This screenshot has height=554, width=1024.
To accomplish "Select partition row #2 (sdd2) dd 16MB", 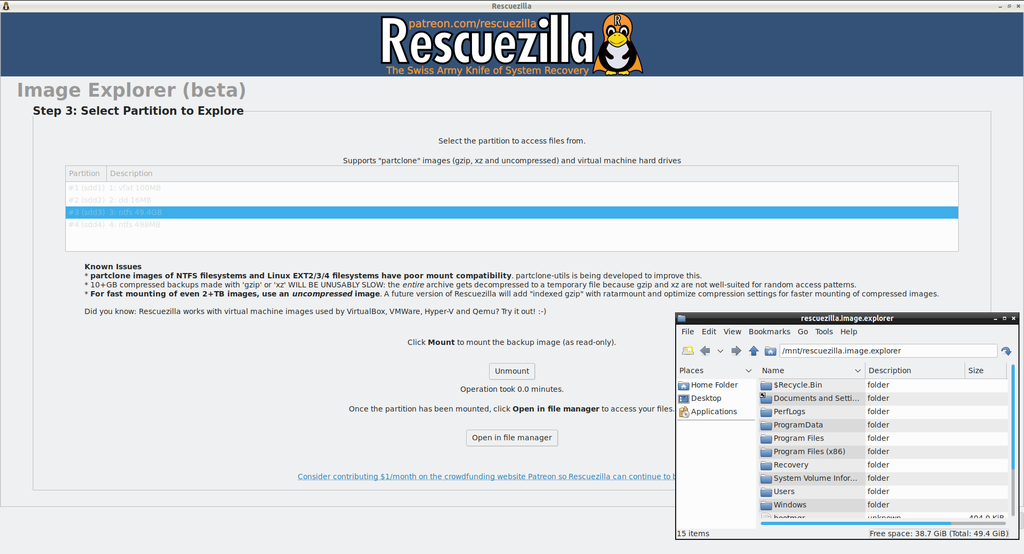I will point(512,200).
